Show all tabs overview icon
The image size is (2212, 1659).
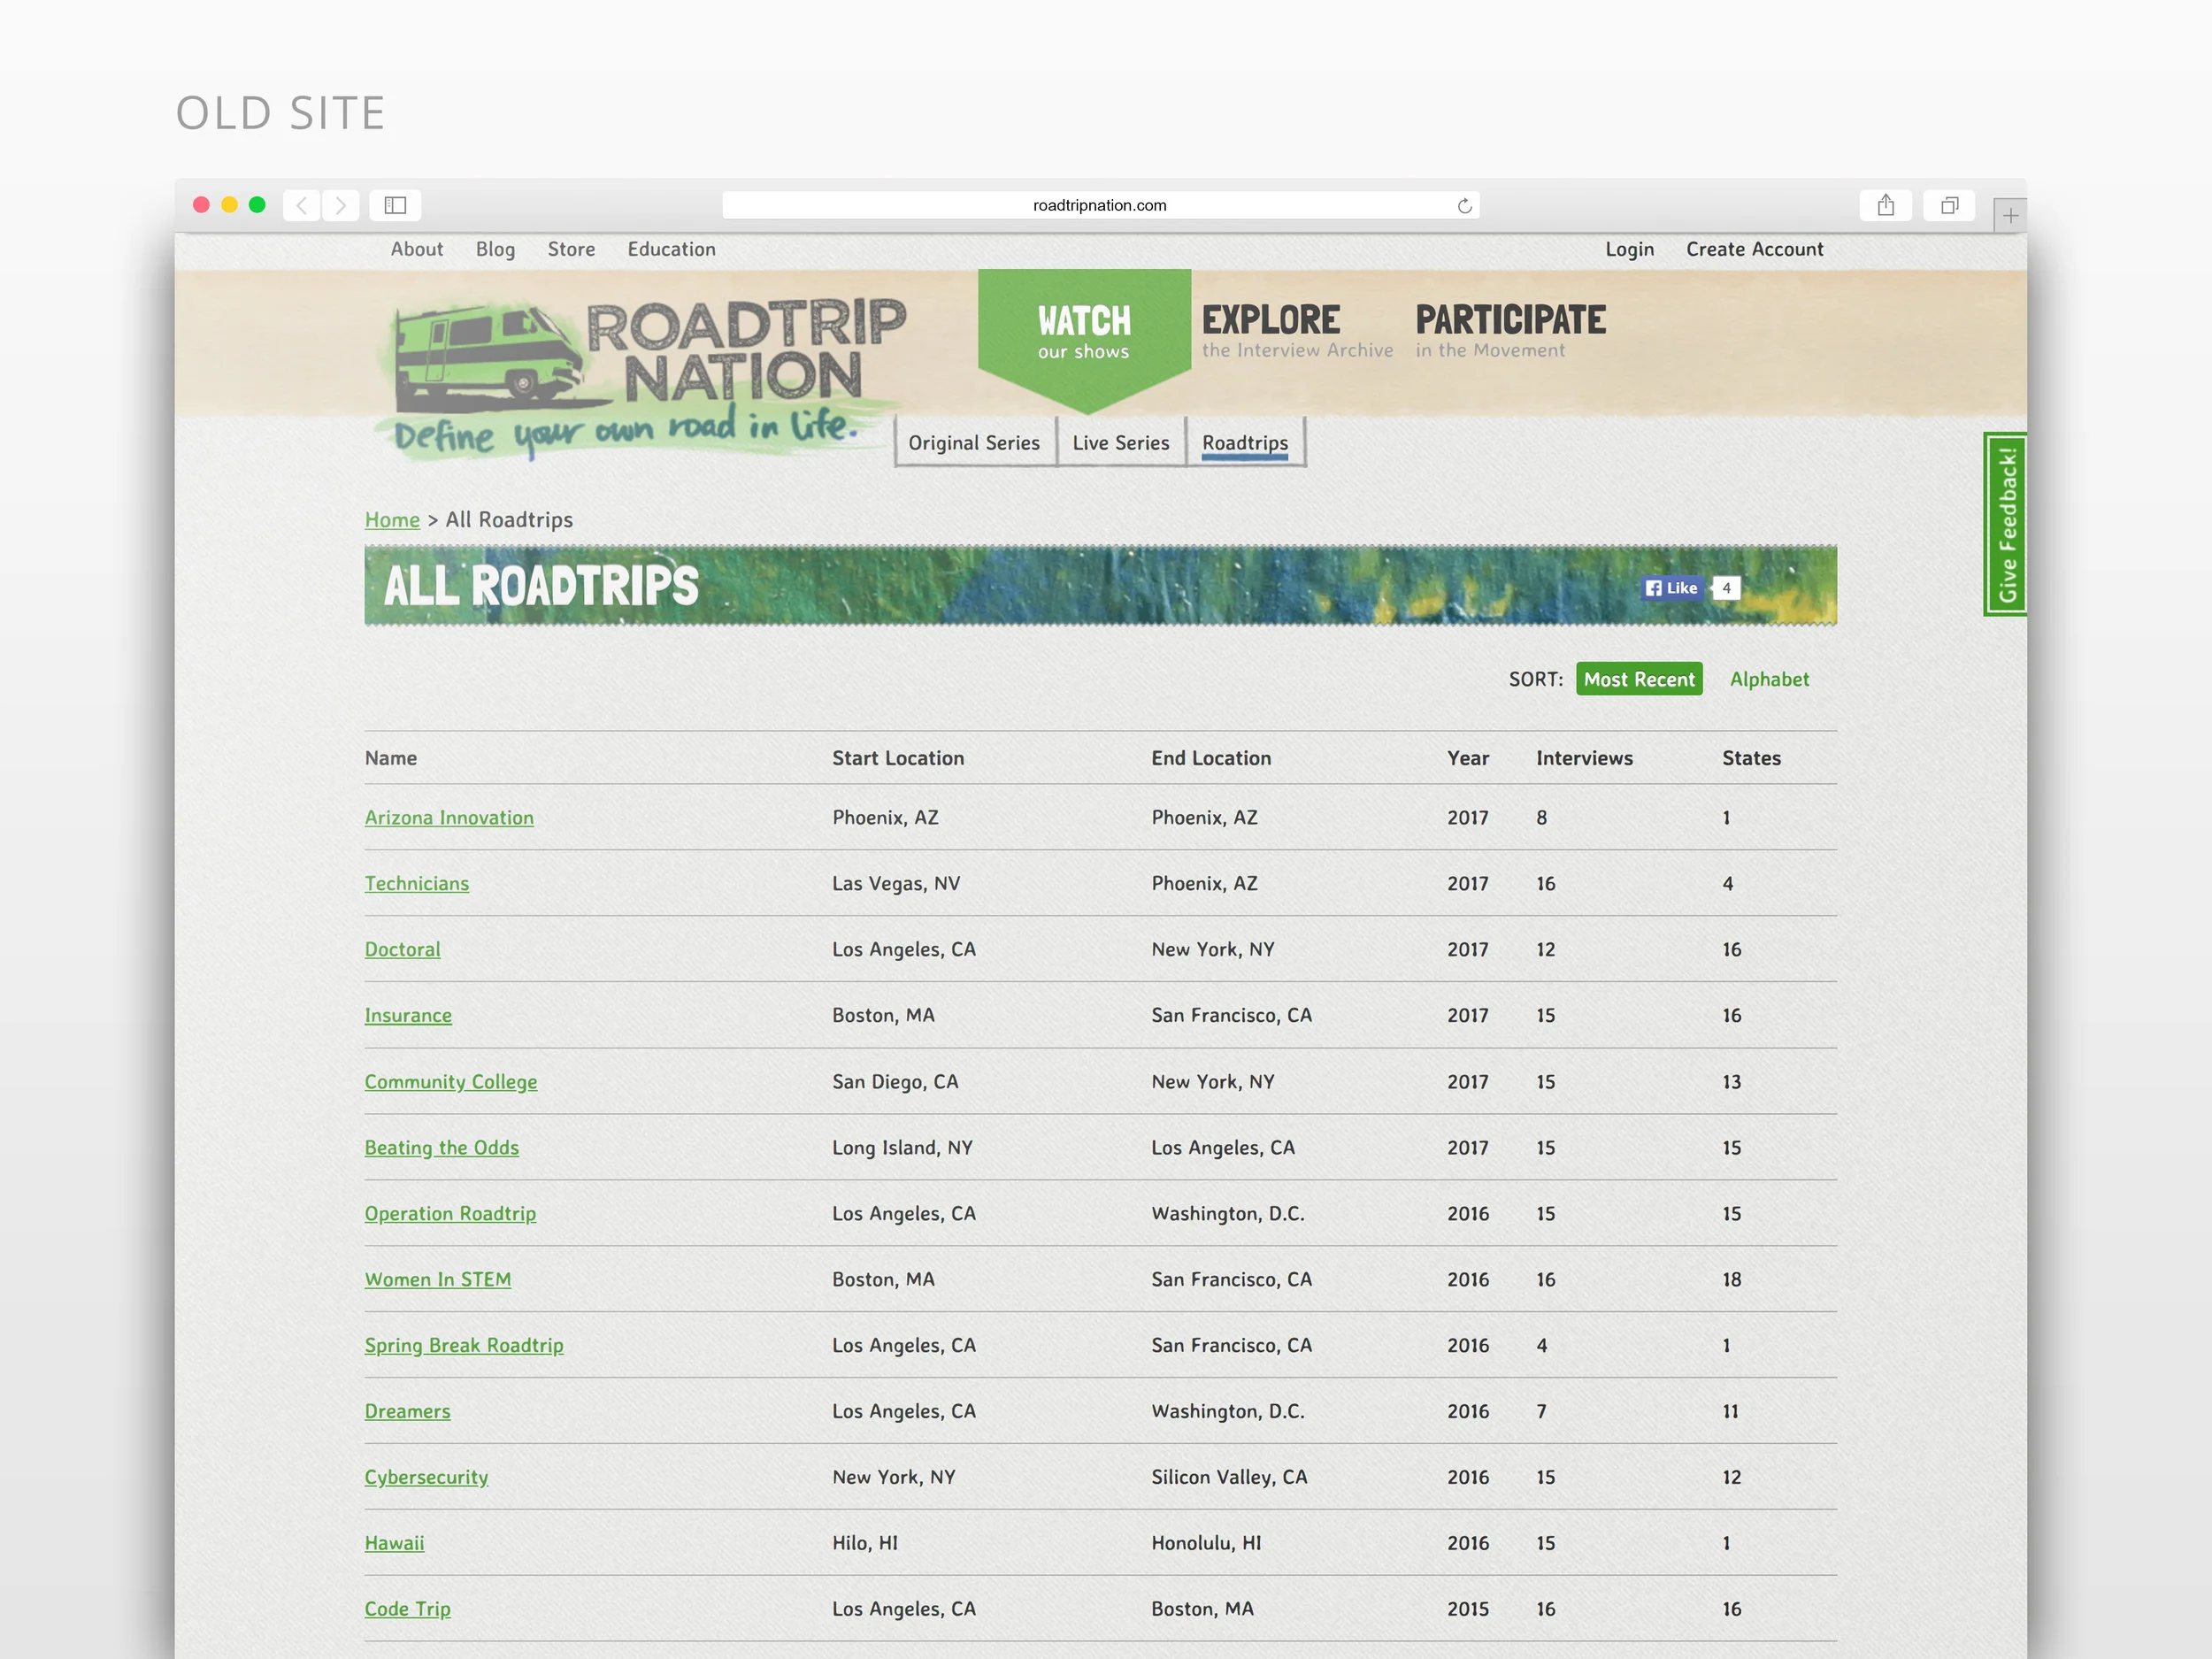click(1949, 205)
